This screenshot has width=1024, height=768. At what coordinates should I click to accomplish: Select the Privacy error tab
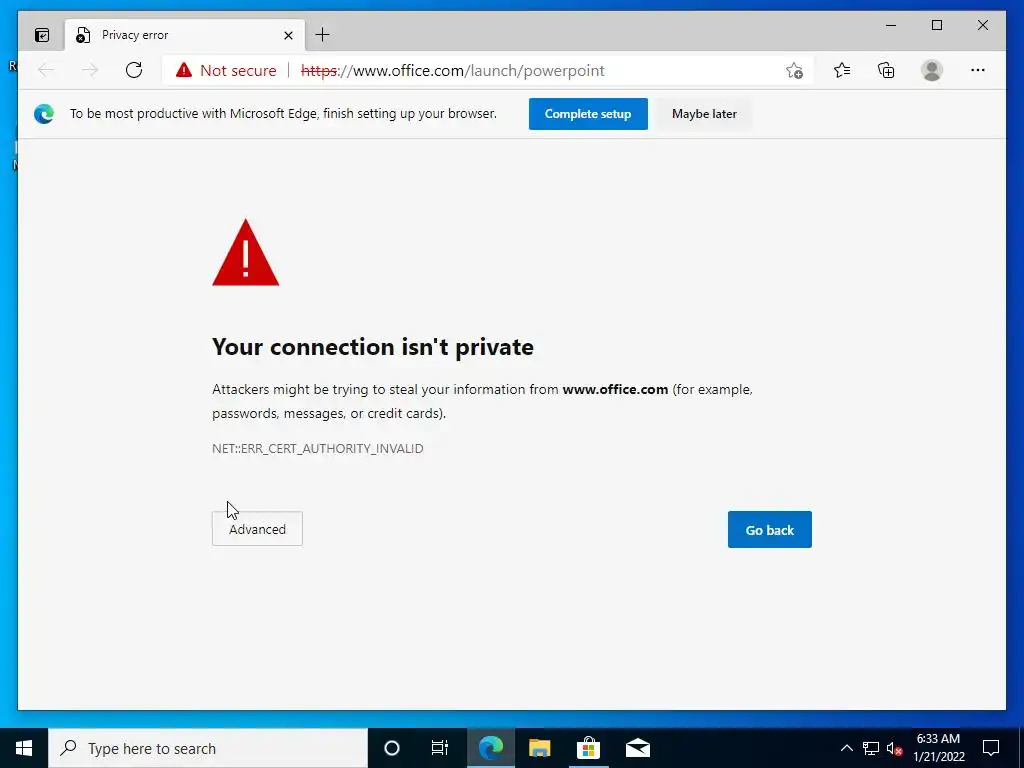pyautogui.click(x=185, y=35)
